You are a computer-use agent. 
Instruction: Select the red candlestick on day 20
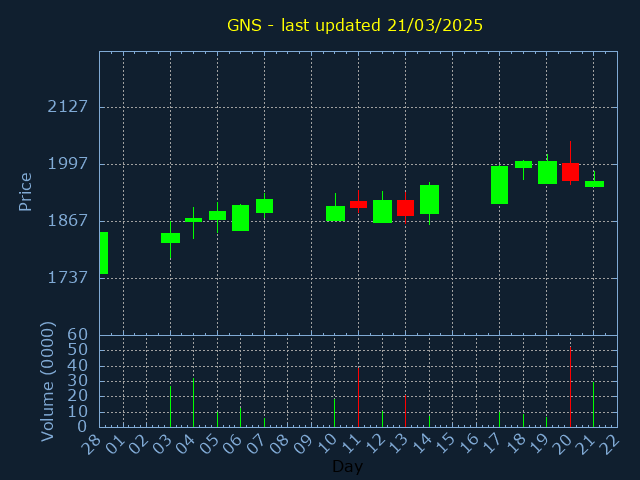coord(570,172)
